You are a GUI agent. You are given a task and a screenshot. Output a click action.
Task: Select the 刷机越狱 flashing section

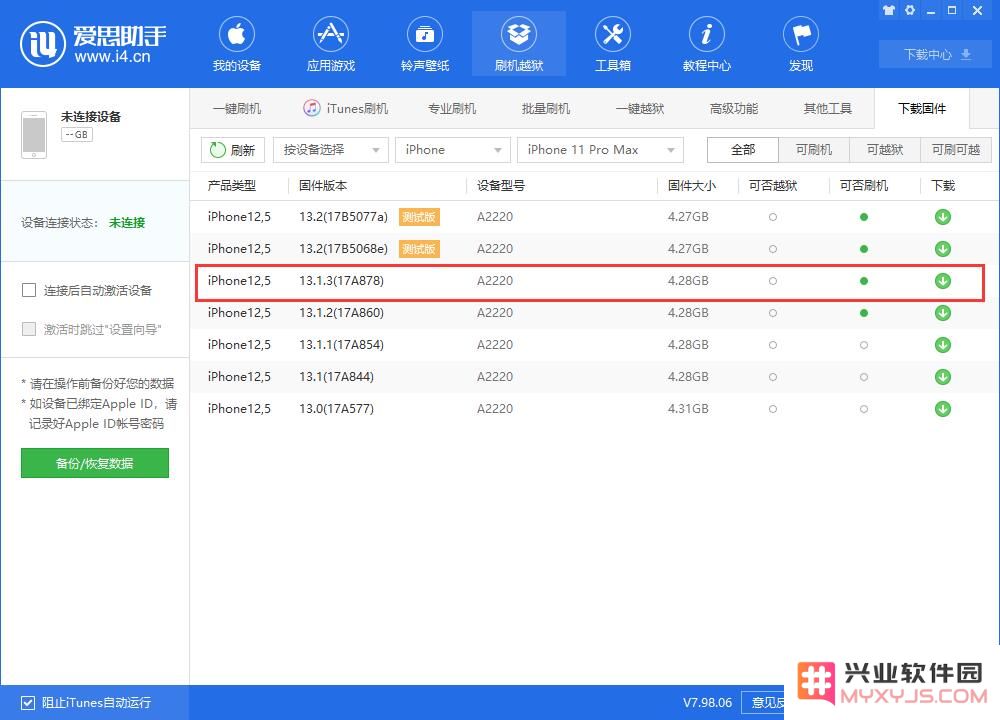[x=518, y=44]
